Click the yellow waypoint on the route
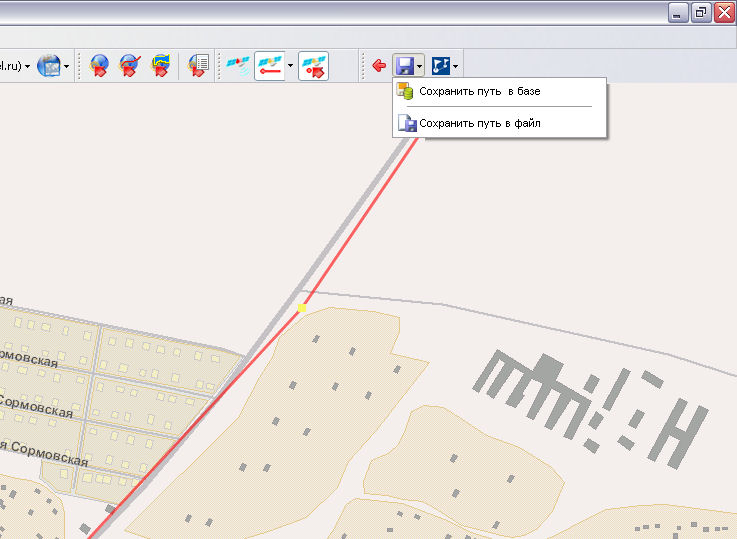This screenshot has height=539, width=737. [301, 308]
